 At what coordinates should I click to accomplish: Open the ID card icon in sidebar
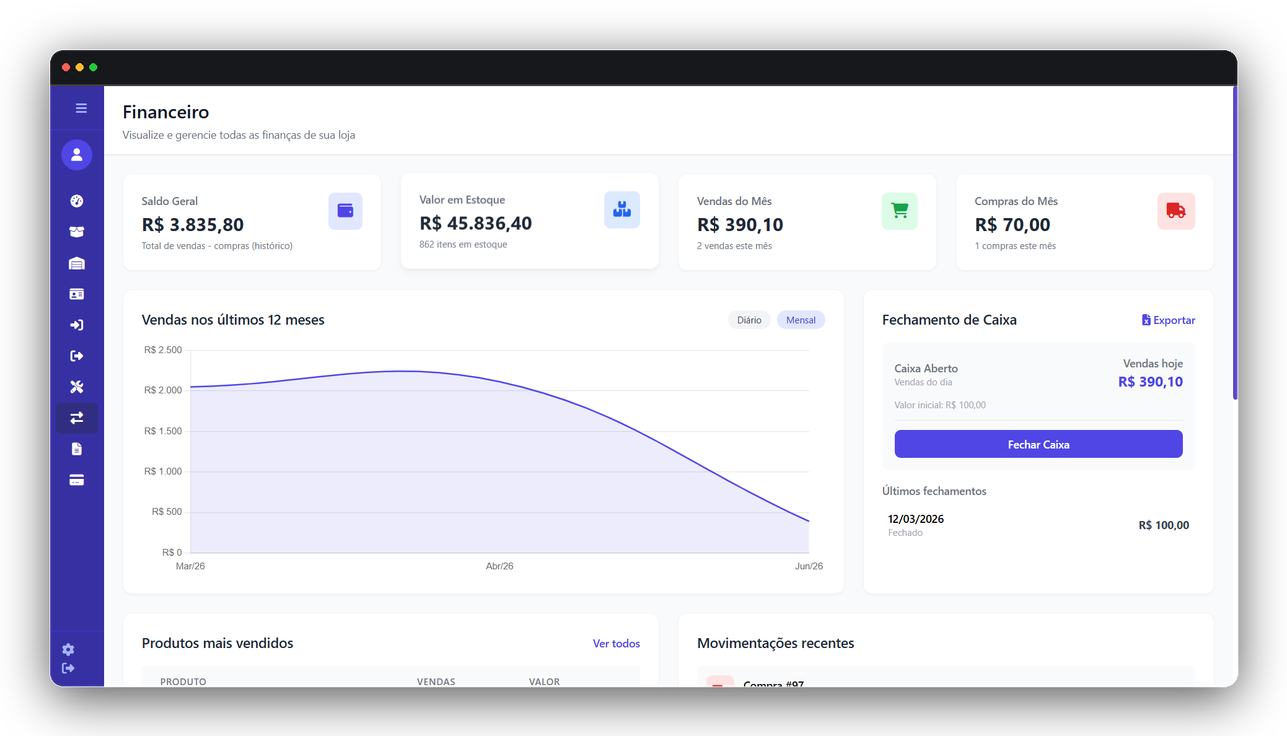tap(77, 294)
